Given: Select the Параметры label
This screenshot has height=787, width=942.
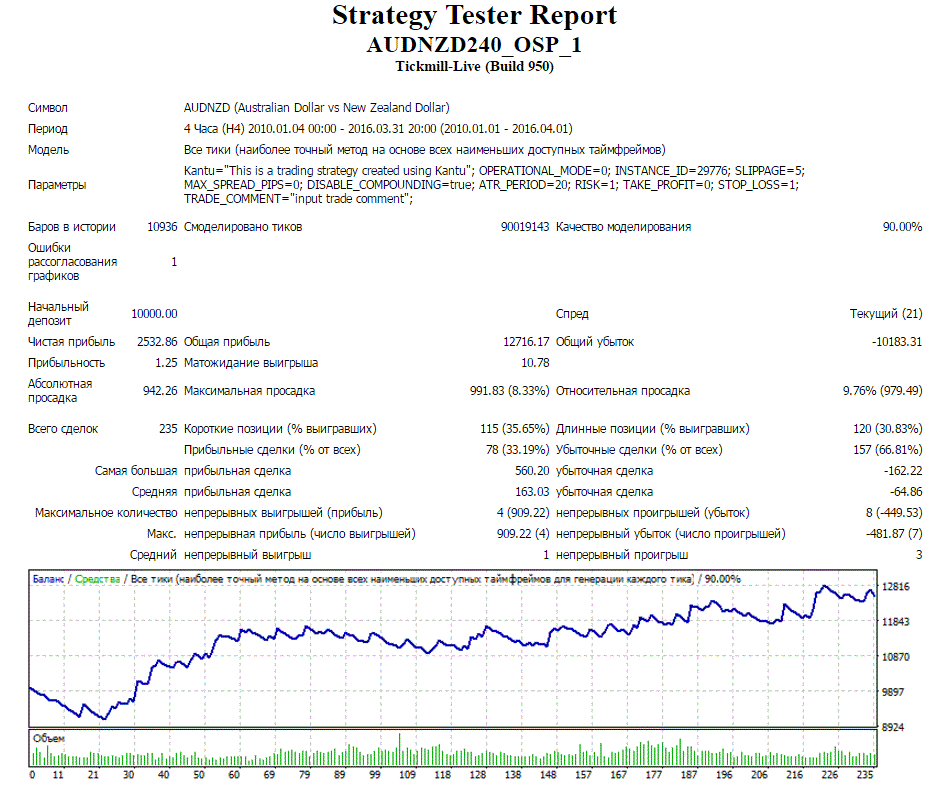Looking at the screenshot, I should (57, 184).
